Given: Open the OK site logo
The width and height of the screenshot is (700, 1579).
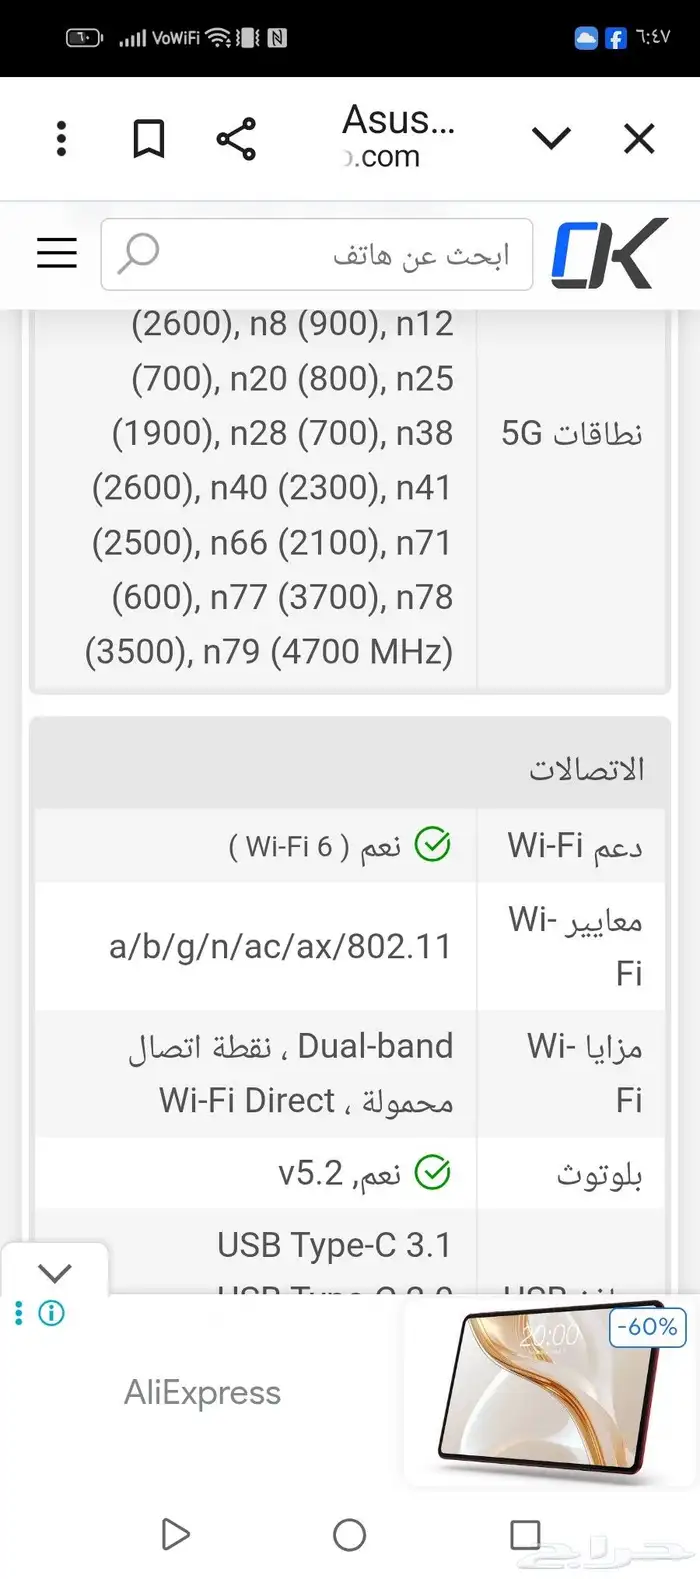Looking at the screenshot, I should [x=611, y=254].
